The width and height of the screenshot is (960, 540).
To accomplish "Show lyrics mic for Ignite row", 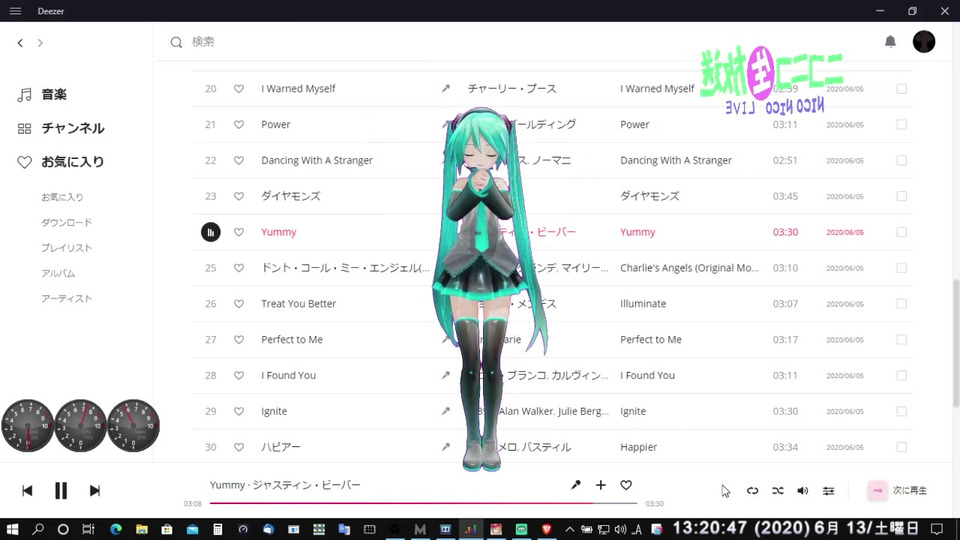I will click(x=446, y=411).
